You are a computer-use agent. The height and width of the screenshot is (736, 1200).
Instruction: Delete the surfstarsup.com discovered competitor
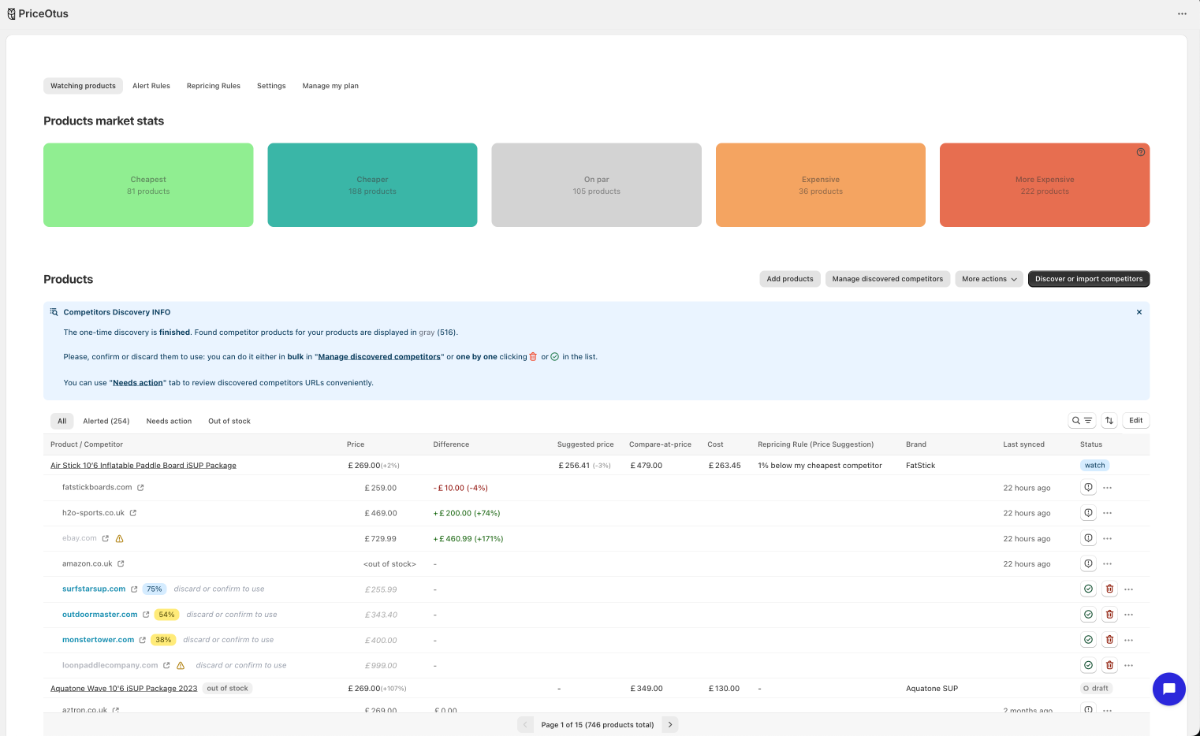tap(1109, 589)
